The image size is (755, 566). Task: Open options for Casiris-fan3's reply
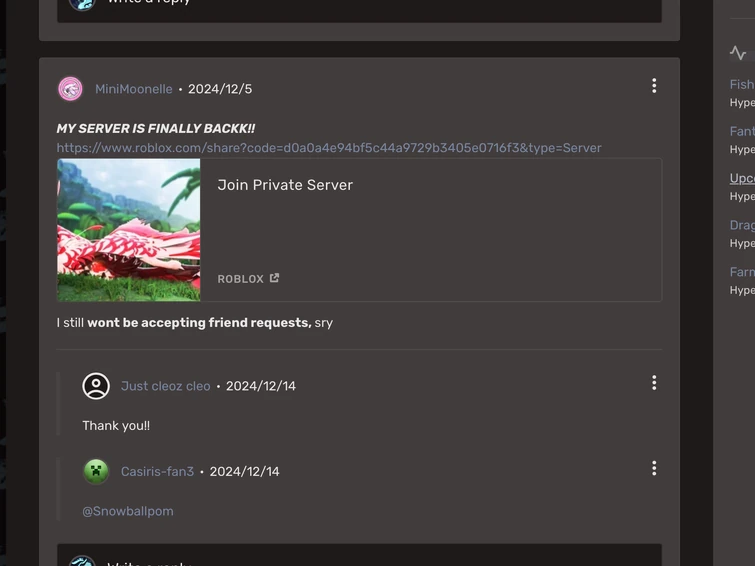pyautogui.click(x=654, y=468)
